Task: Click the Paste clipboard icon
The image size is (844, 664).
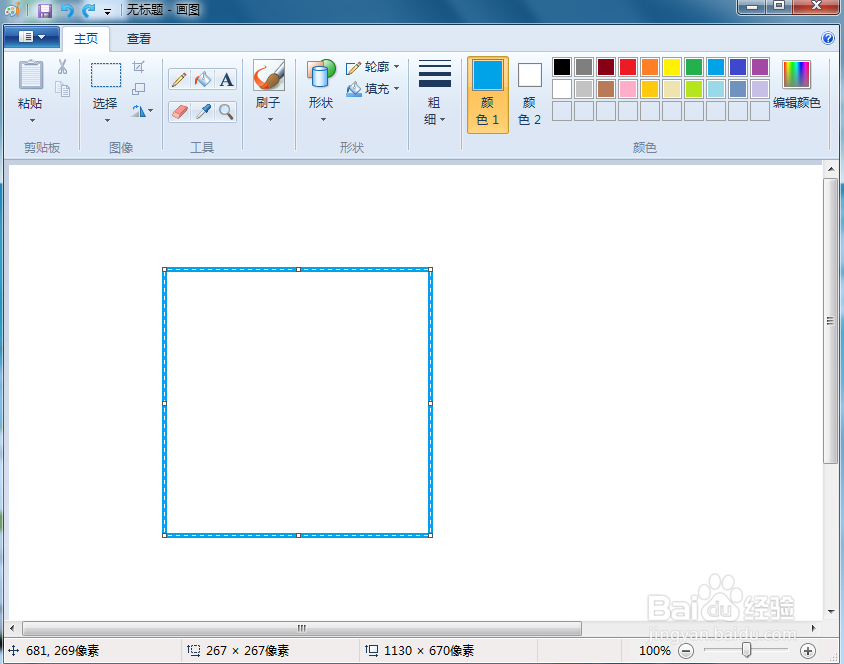Action: (31, 75)
